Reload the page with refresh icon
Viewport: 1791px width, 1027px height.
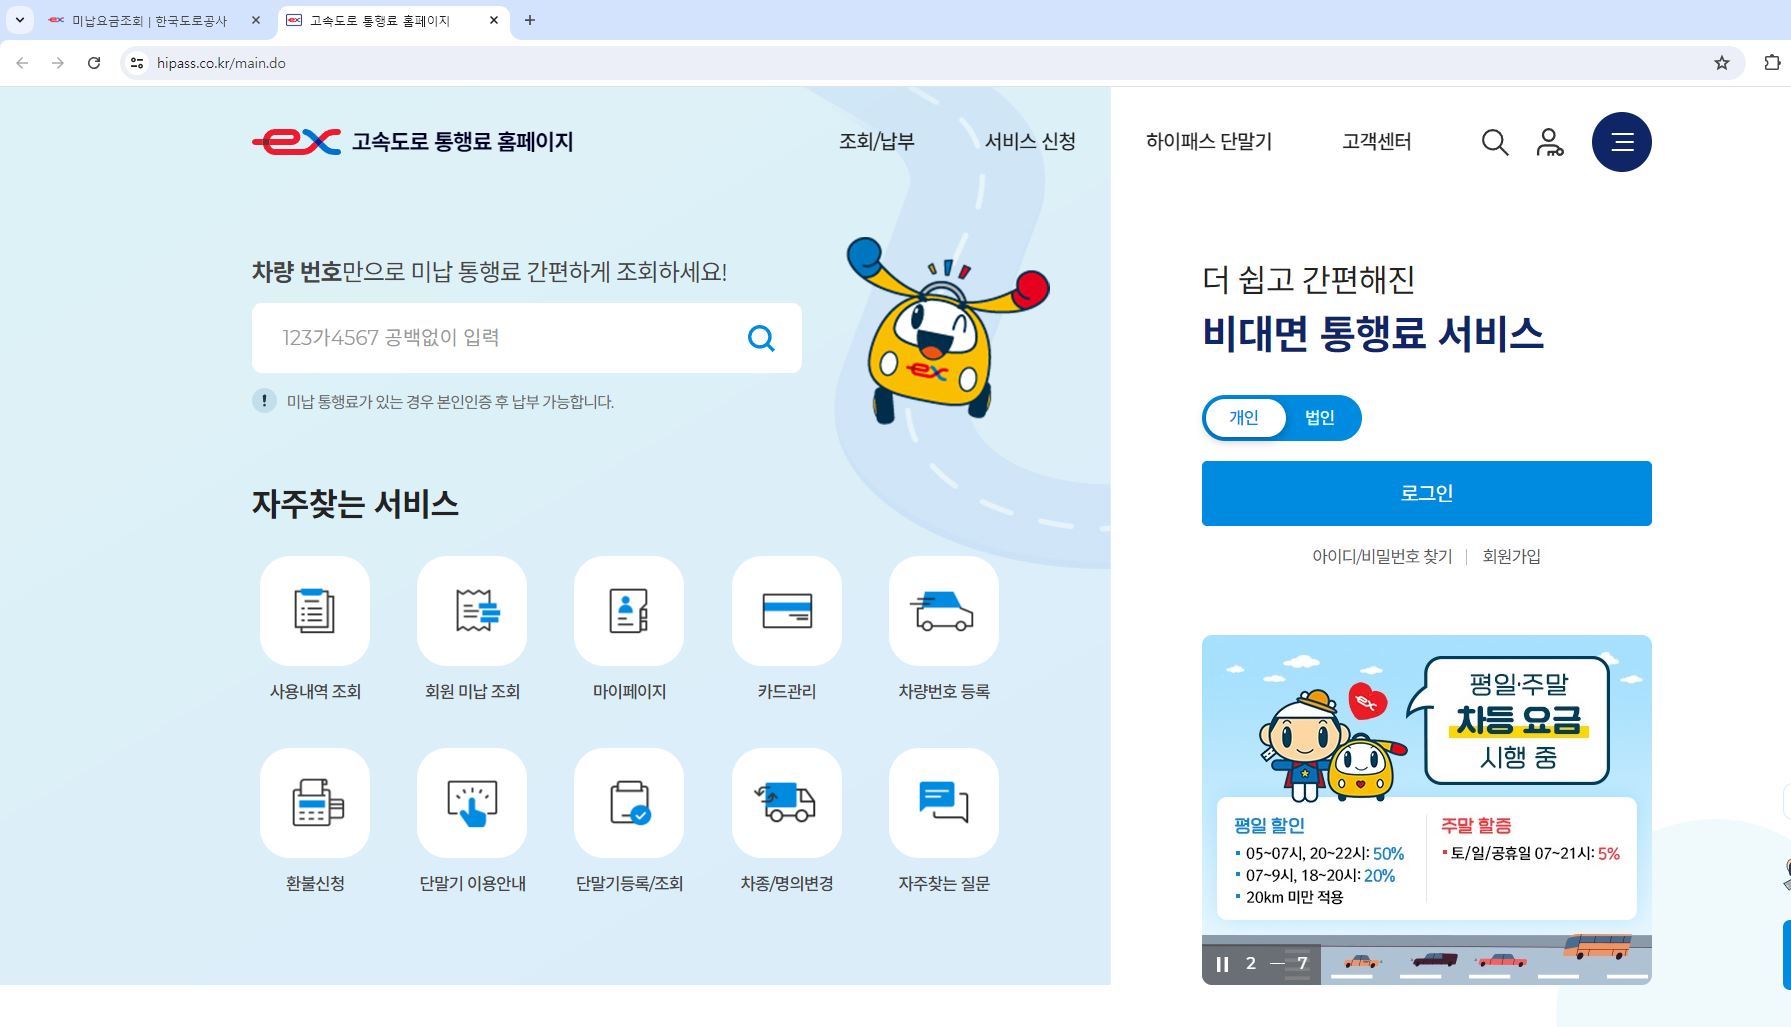pos(94,63)
